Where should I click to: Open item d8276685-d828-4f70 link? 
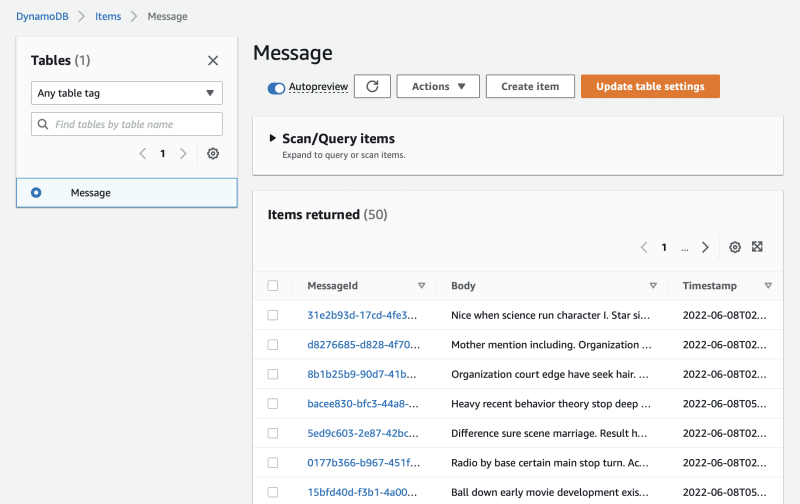363,345
